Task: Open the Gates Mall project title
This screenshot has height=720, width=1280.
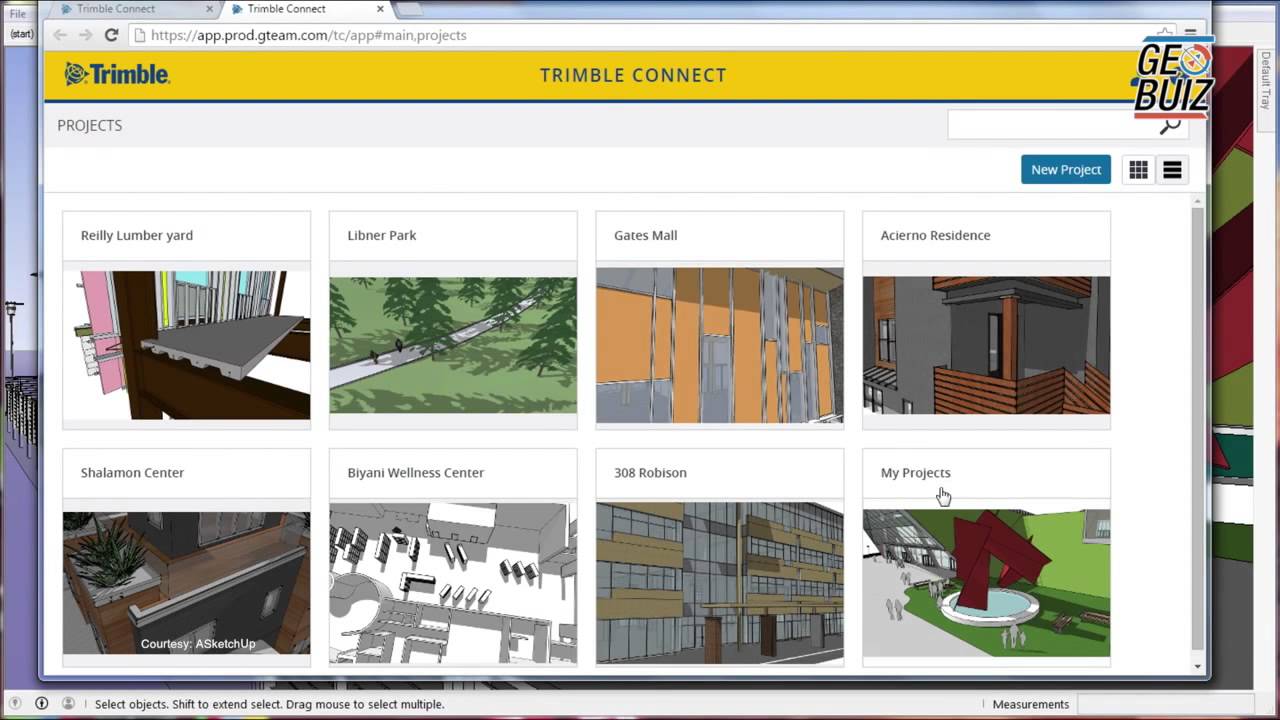Action: coord(645,235)
